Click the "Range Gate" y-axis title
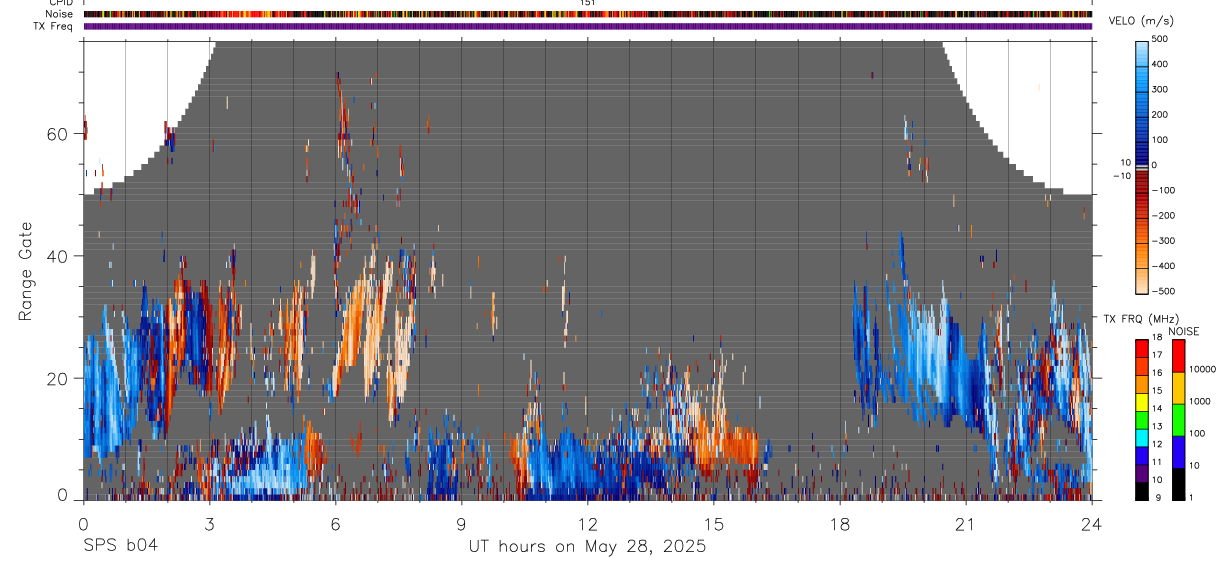 click(26, 271)
